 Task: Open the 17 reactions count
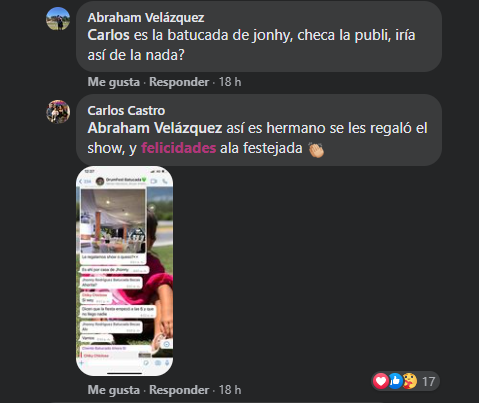pos(429,382)
